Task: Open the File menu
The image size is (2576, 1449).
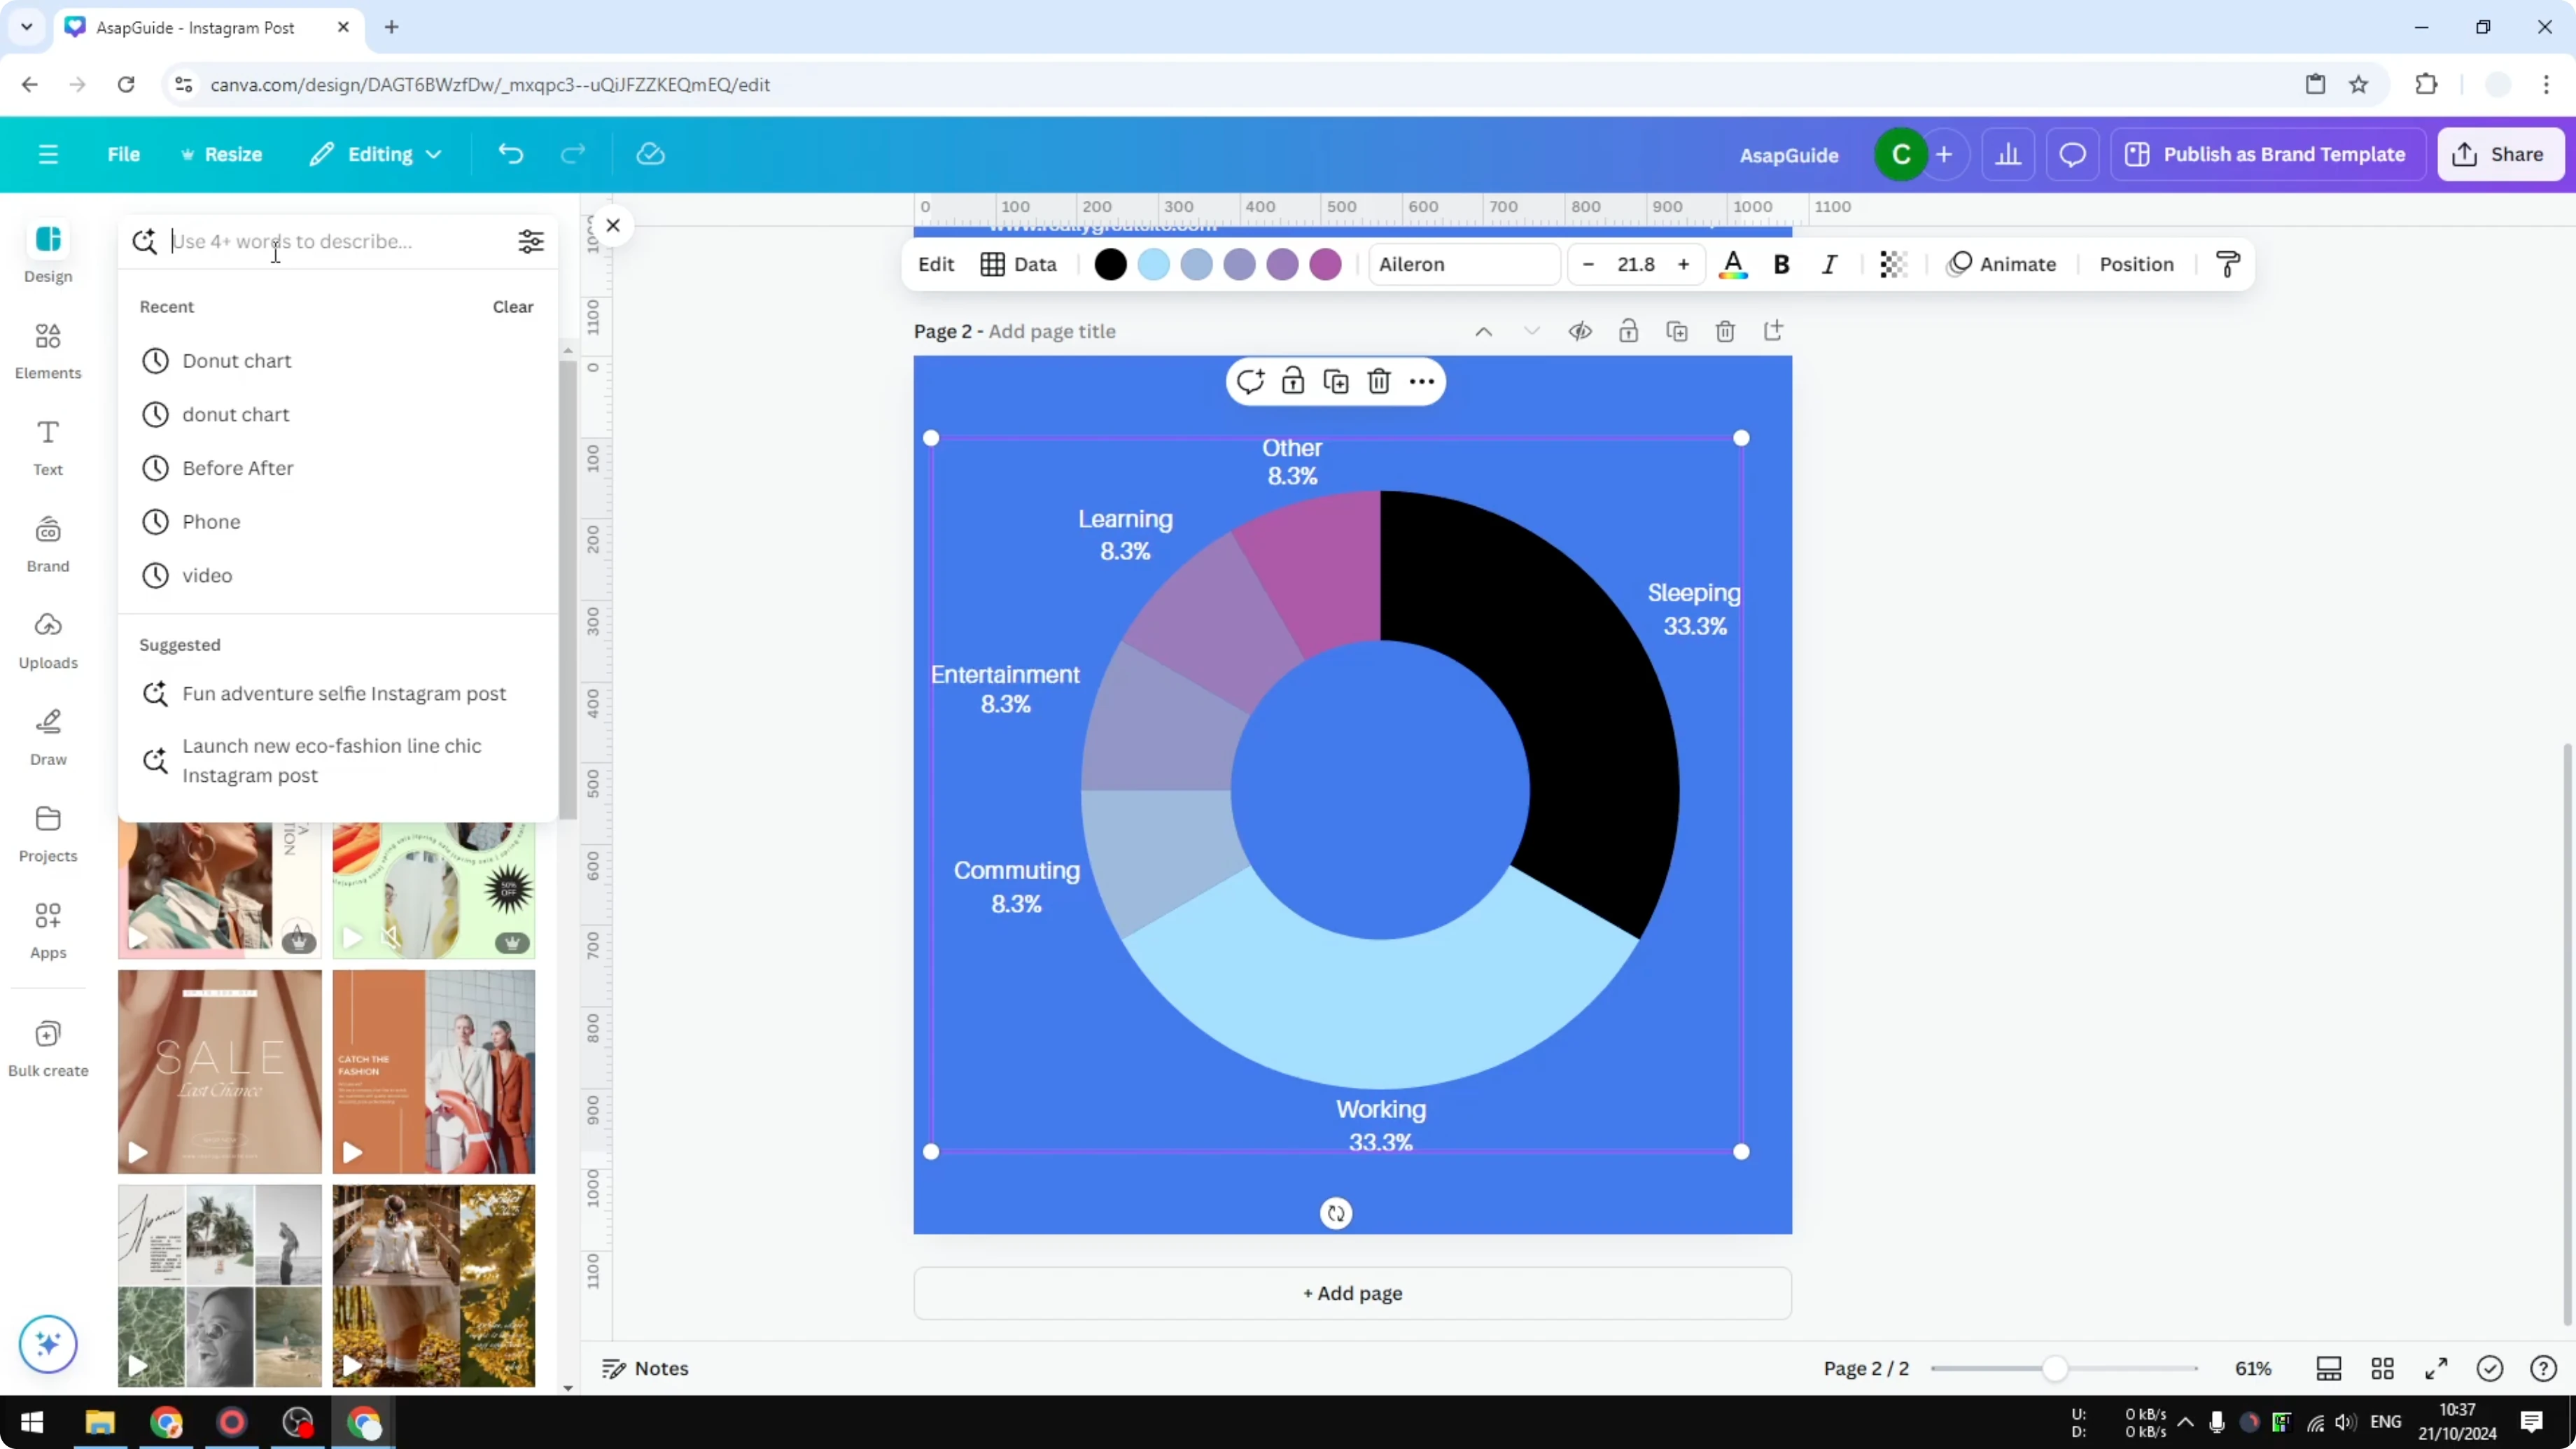Action: (x=124, y=153)
